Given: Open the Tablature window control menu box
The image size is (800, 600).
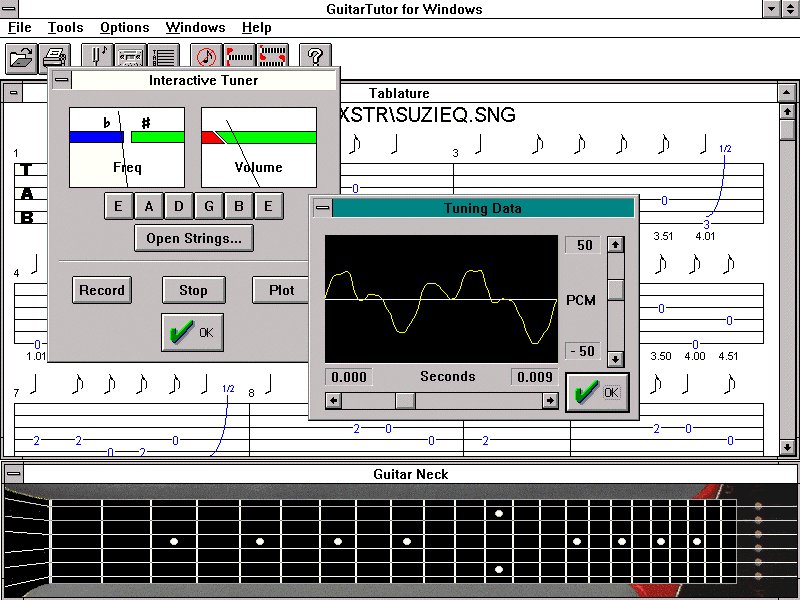Looking at the screenshot, I should pos(13,93).
